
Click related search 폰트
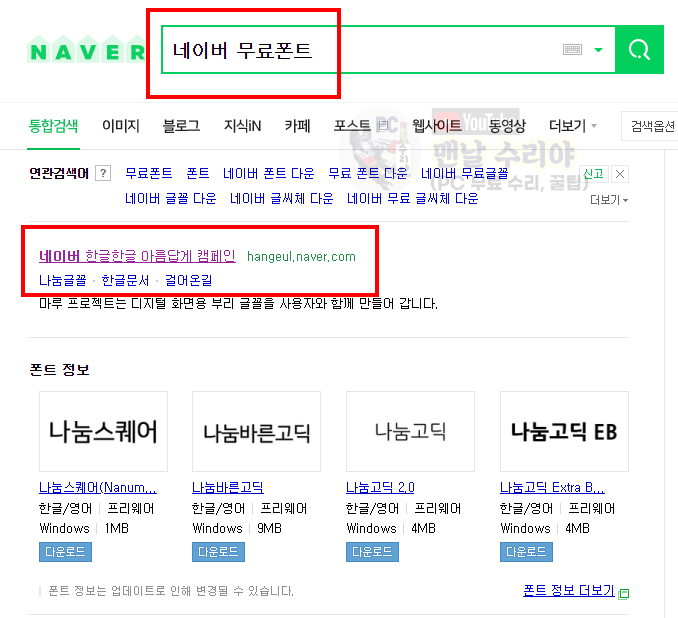198,173
